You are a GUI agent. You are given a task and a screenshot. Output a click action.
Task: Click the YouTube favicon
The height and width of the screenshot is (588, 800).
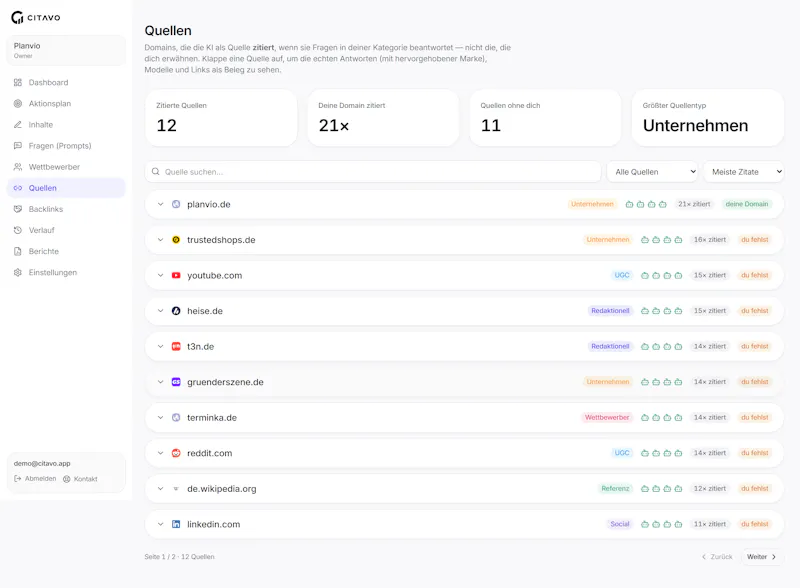click(x=176, y=275)
